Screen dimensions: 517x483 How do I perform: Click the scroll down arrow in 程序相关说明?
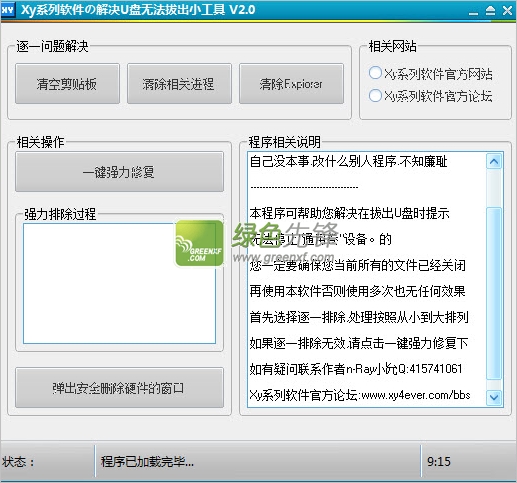[494, 397]
